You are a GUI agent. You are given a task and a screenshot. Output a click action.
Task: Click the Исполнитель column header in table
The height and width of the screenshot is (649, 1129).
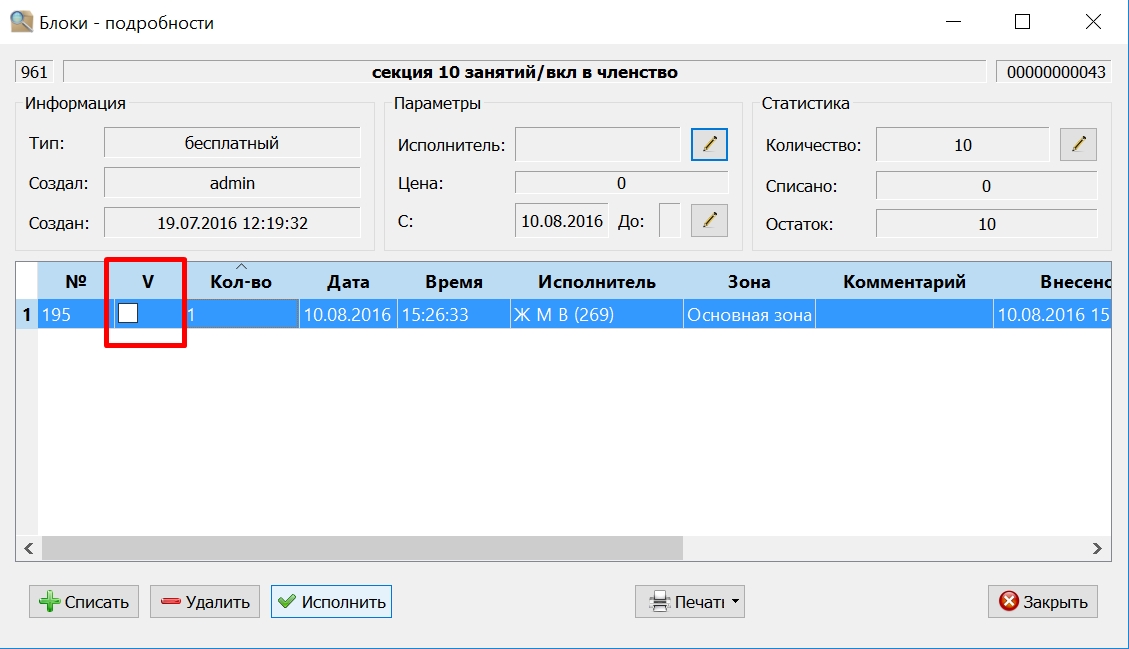pos(597,282)
